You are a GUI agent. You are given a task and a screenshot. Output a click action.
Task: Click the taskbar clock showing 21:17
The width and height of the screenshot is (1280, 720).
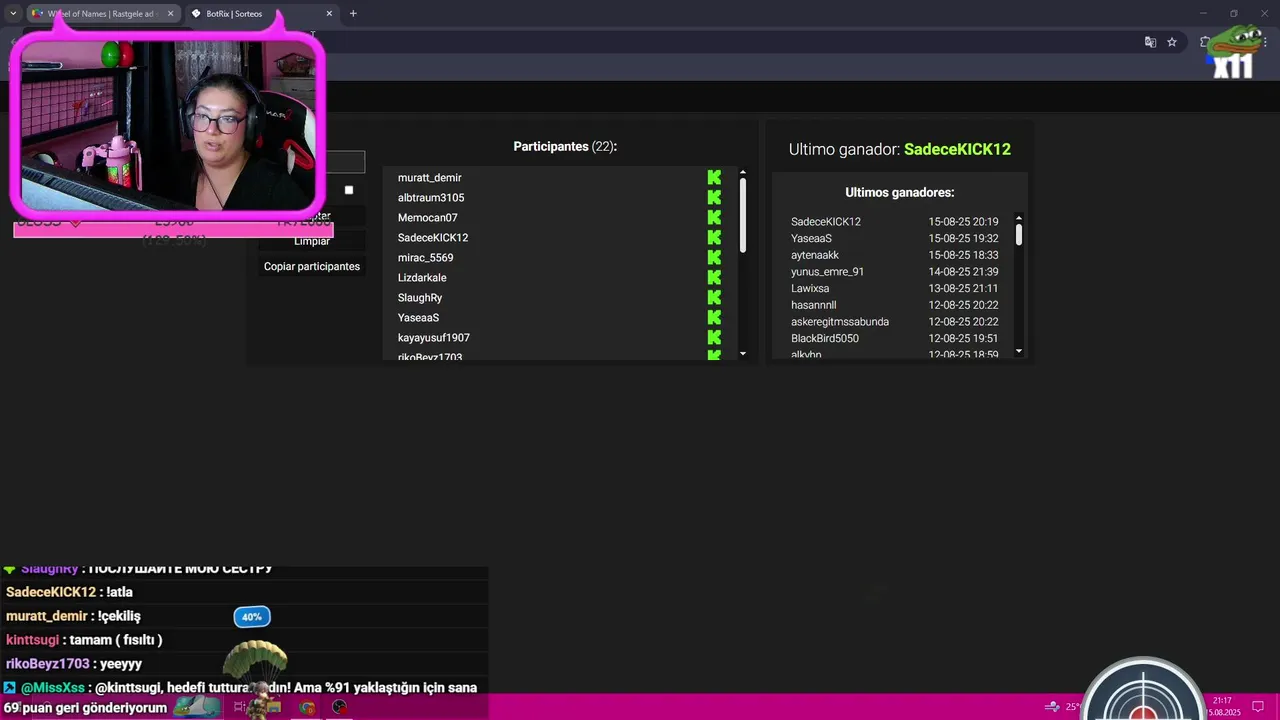click(1223, 707)
